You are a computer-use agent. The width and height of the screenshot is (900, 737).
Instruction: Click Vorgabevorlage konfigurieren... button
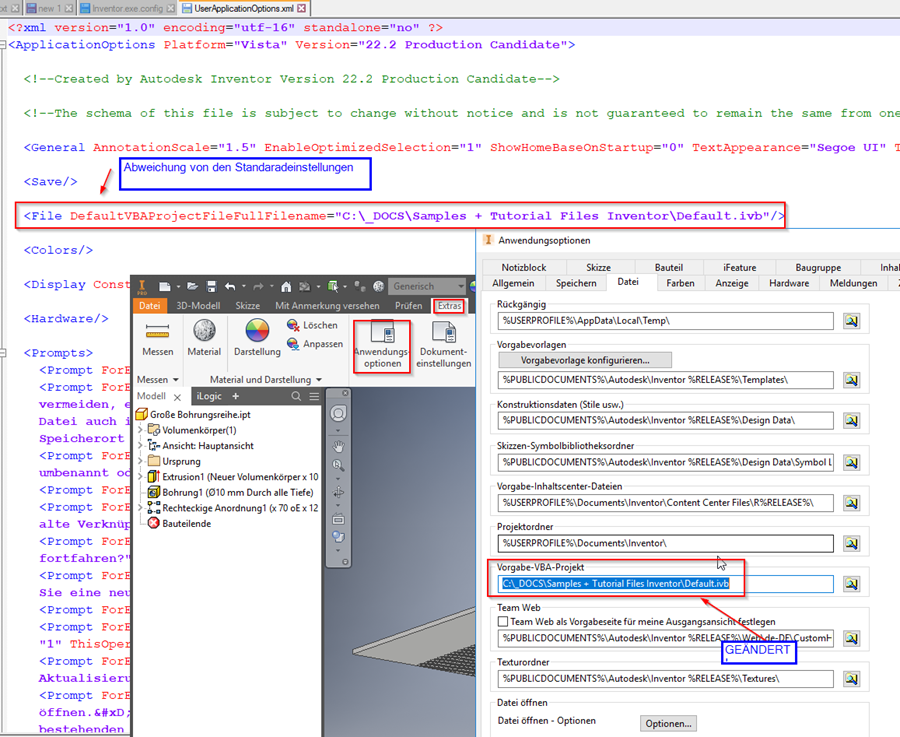[585, 360]
